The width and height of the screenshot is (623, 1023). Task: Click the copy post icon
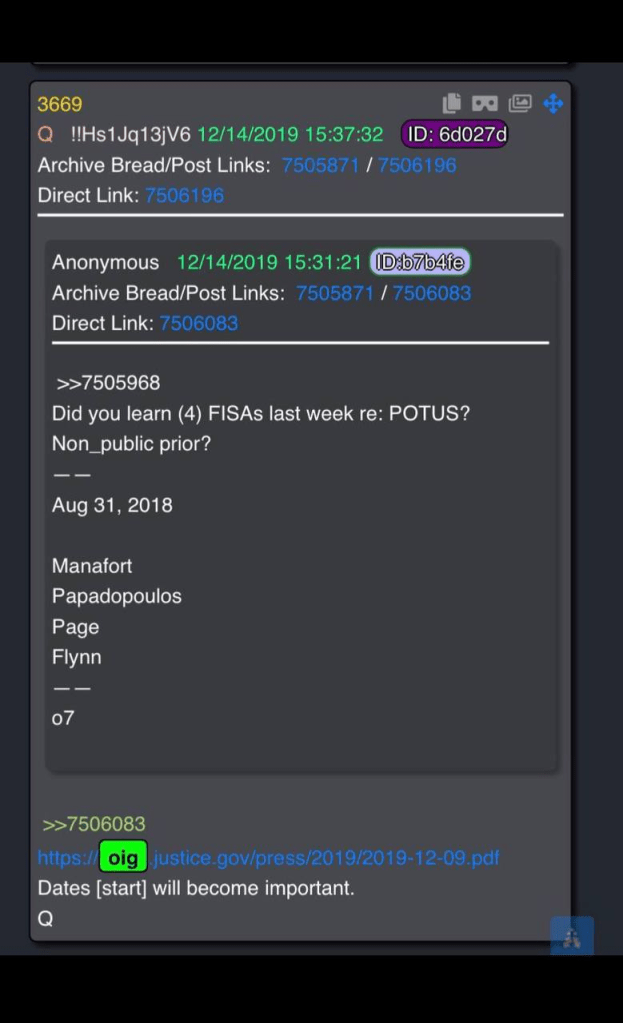[x=452, y=103]
